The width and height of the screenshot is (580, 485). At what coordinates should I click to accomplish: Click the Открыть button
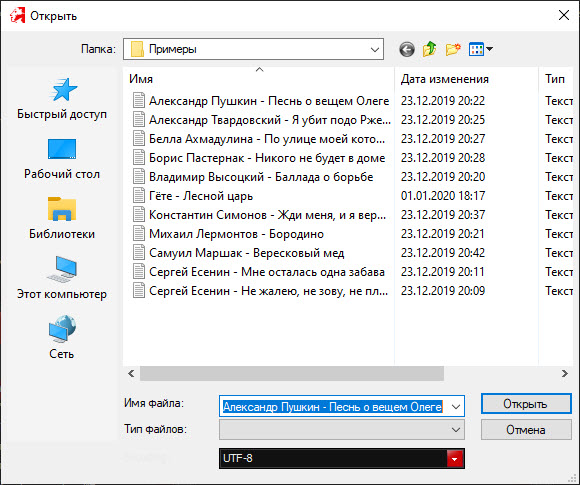click(526, 404)
